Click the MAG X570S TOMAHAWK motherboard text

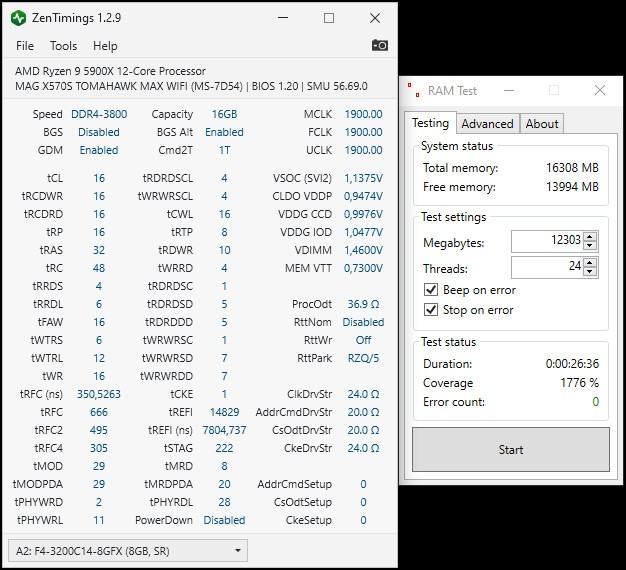coord(191,86)
